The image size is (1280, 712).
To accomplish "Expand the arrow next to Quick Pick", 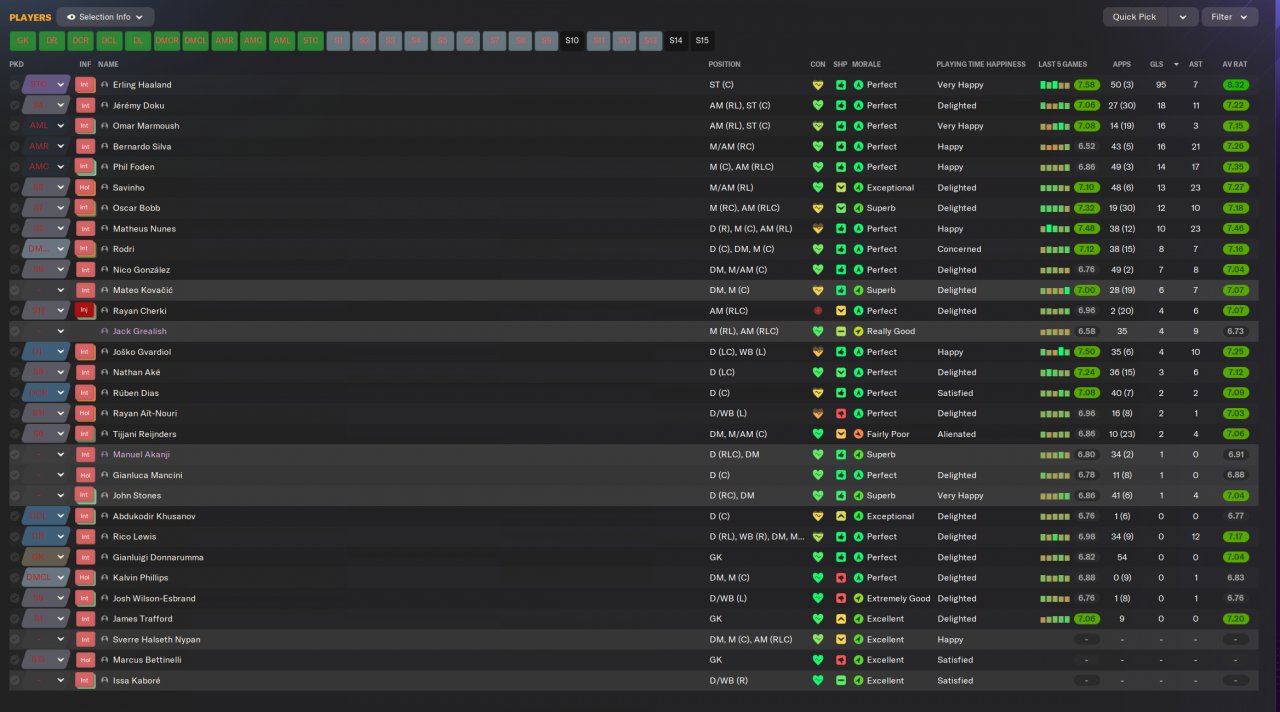I will [x=1184, y=17].
